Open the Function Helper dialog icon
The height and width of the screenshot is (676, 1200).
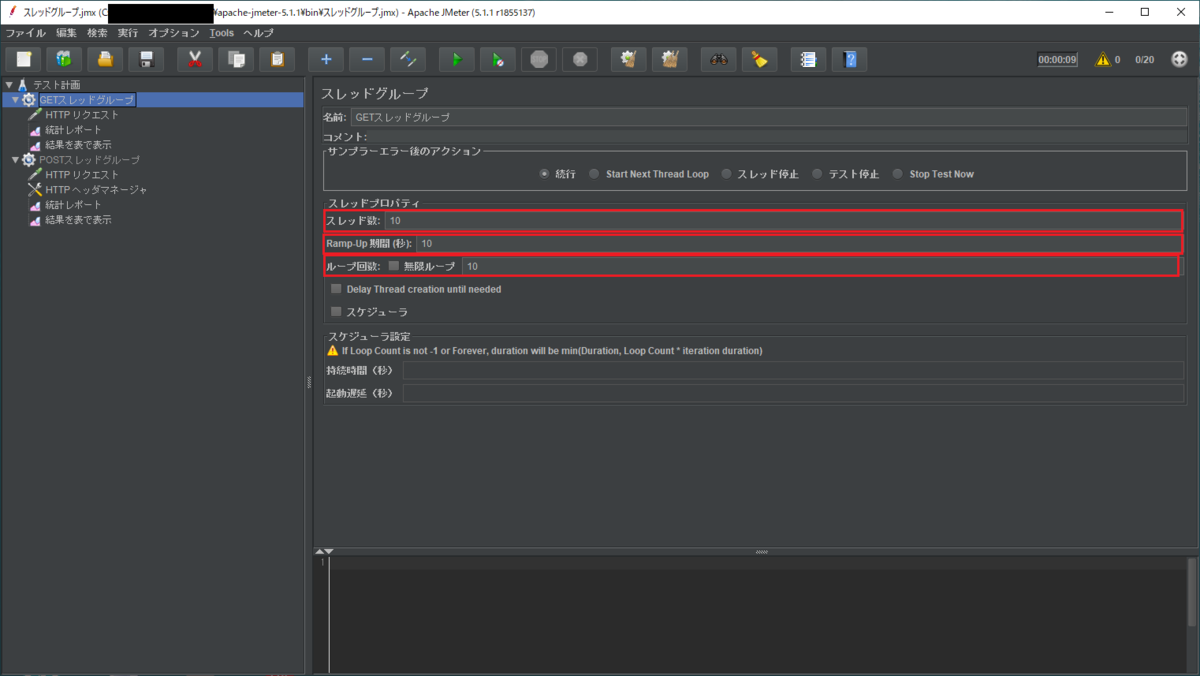[x=808, y=59]
